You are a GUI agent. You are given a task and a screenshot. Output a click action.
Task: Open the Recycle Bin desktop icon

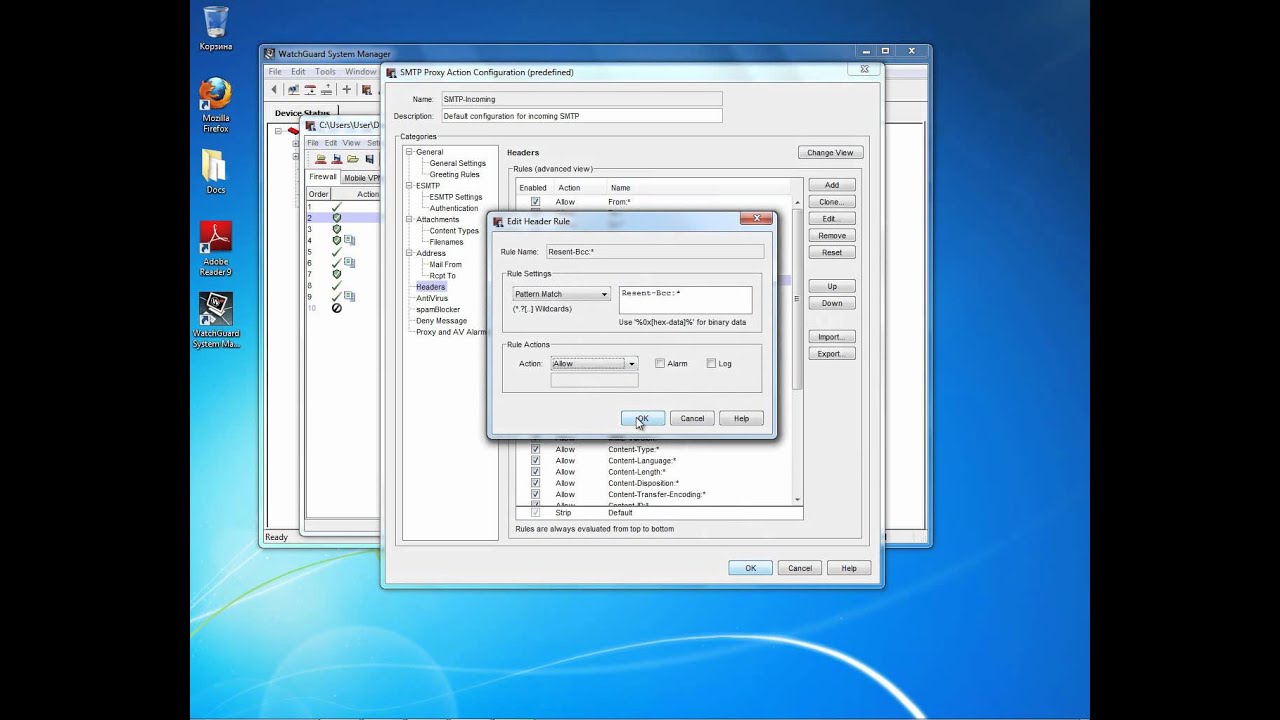coord(215,28)
